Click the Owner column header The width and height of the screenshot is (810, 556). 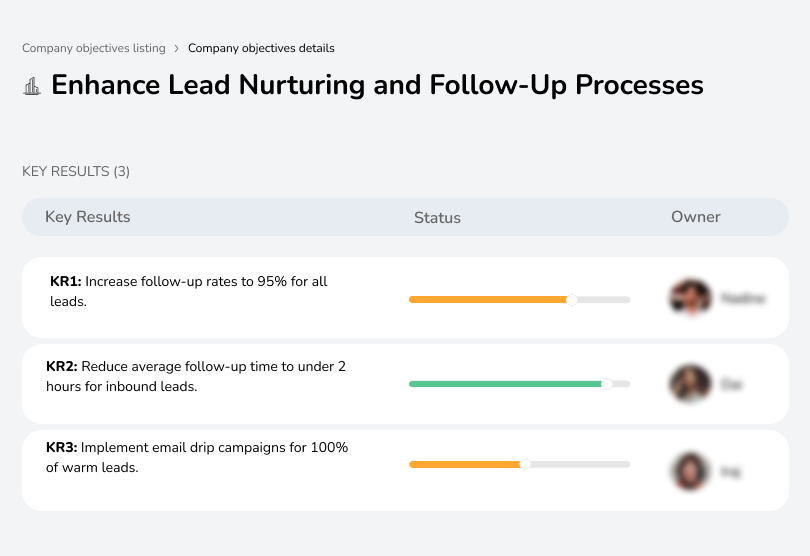click(x=695, y=217)
